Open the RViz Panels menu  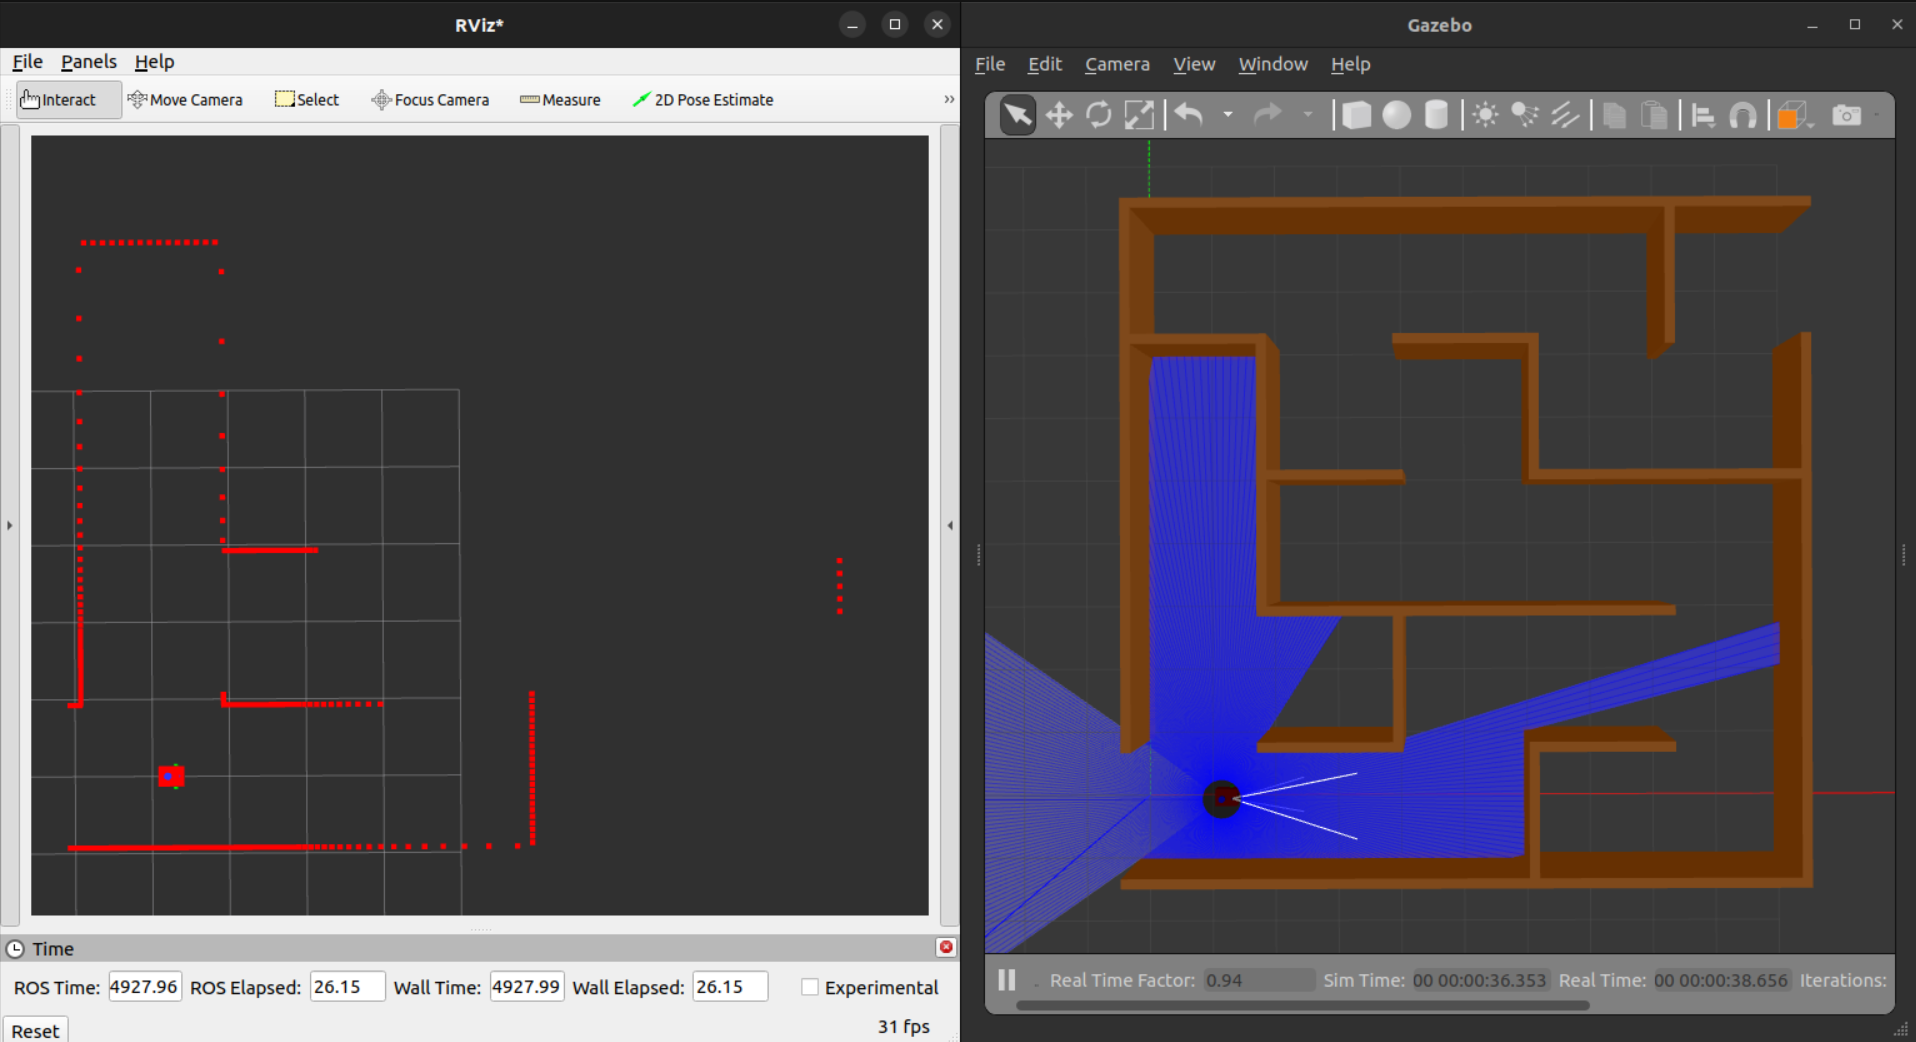pos(89,62)
